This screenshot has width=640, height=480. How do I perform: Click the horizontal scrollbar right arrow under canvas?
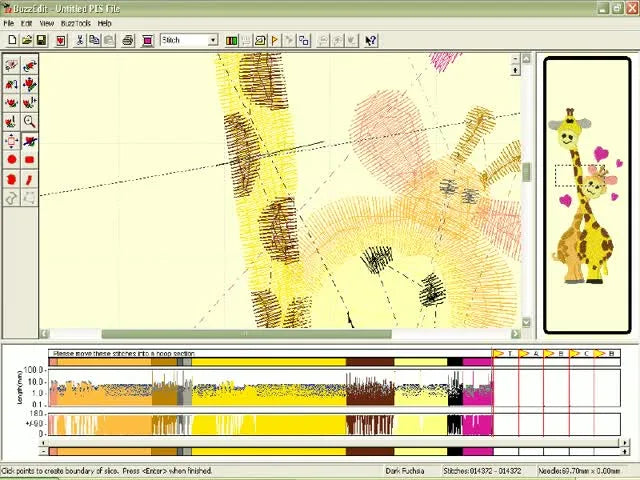coord(516,334)
